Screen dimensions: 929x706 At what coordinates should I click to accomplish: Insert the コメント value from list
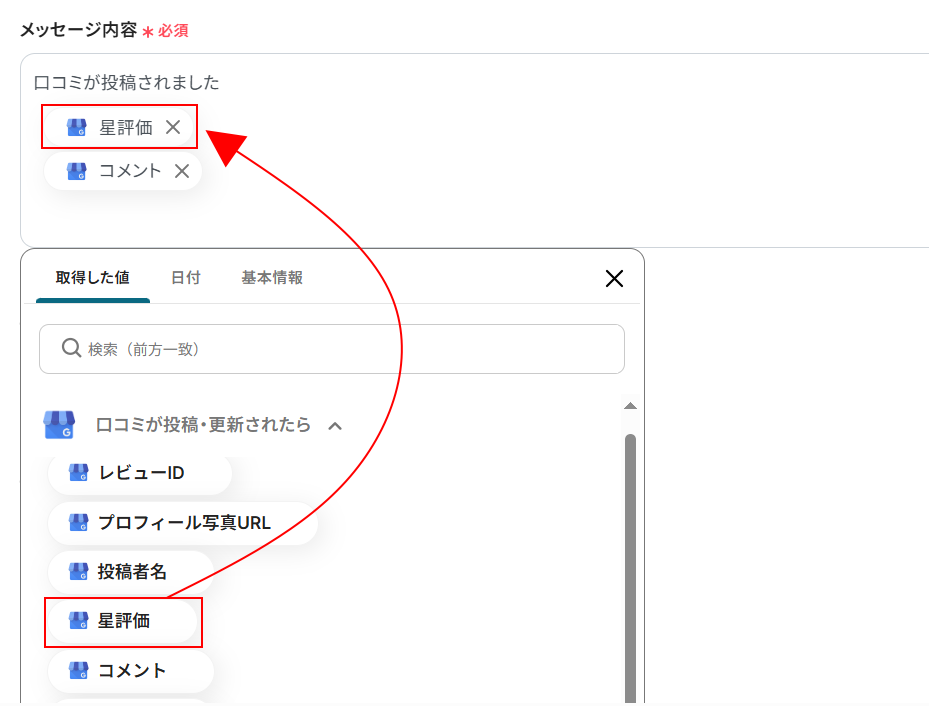131,670
